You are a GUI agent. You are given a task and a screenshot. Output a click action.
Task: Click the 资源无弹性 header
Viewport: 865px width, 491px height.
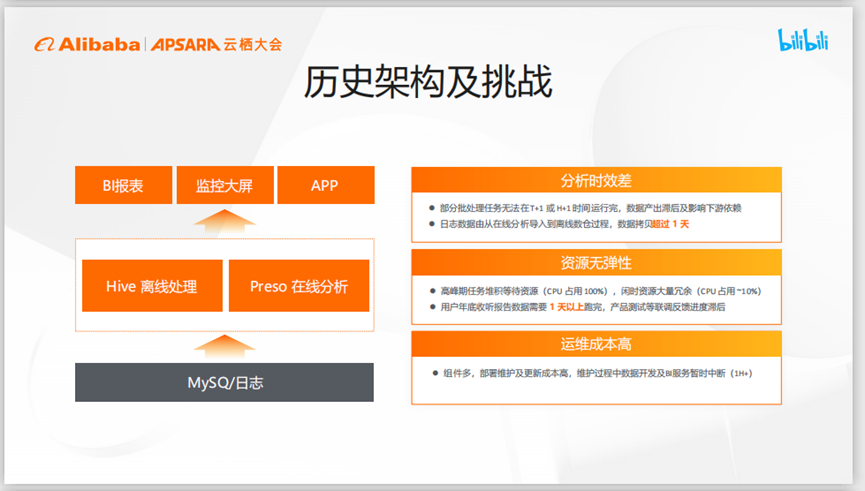point(596,263)
